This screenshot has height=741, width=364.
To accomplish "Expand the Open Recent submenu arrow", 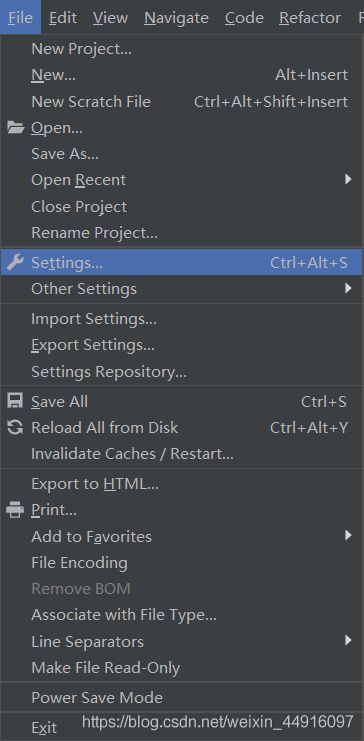I will [x=348, y=179].
